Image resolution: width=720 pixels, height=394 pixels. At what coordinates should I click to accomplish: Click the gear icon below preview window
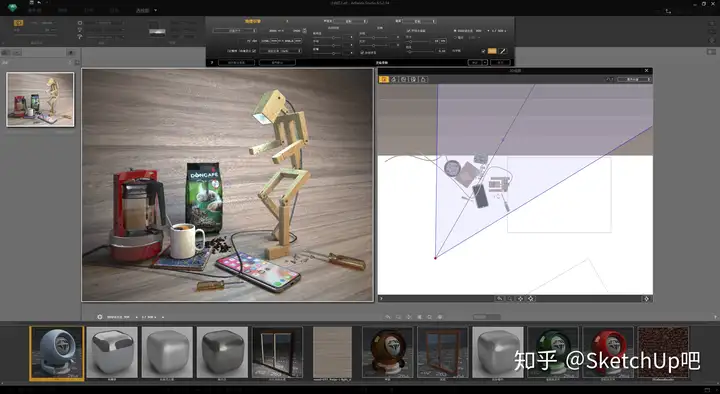coord(100,317)
